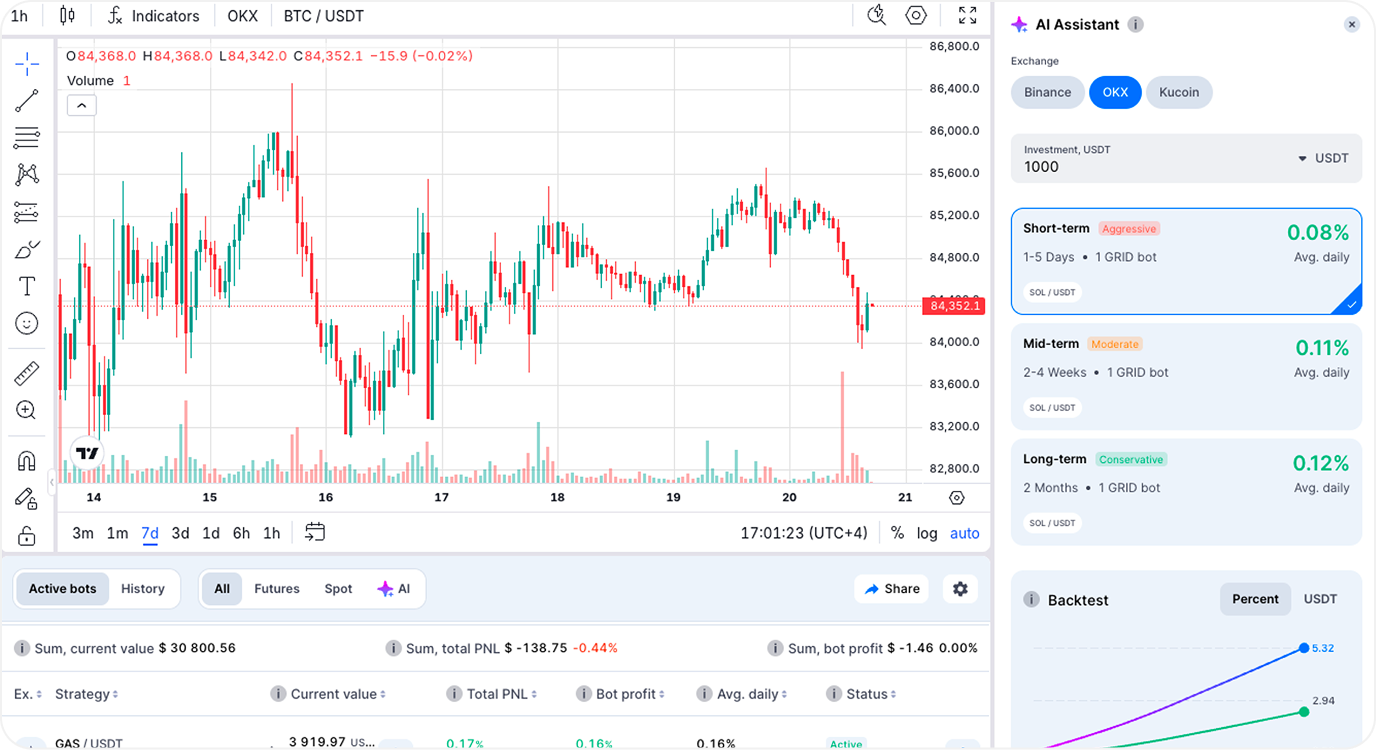1376x750 pixels.
Task: Toggle Percent view in Backtest panel
Action: click(x=1255, y=599)
